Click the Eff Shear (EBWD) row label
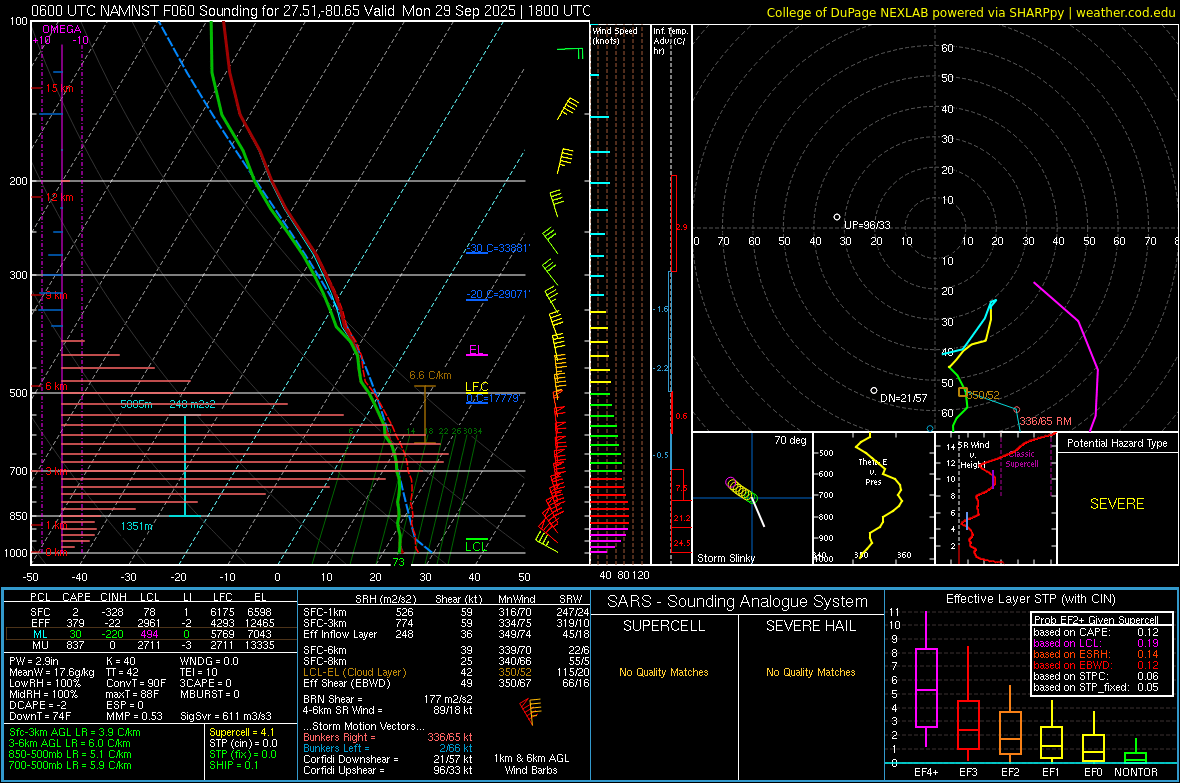The height and width of the screenshot is (783, 1180). pos(347,683)
